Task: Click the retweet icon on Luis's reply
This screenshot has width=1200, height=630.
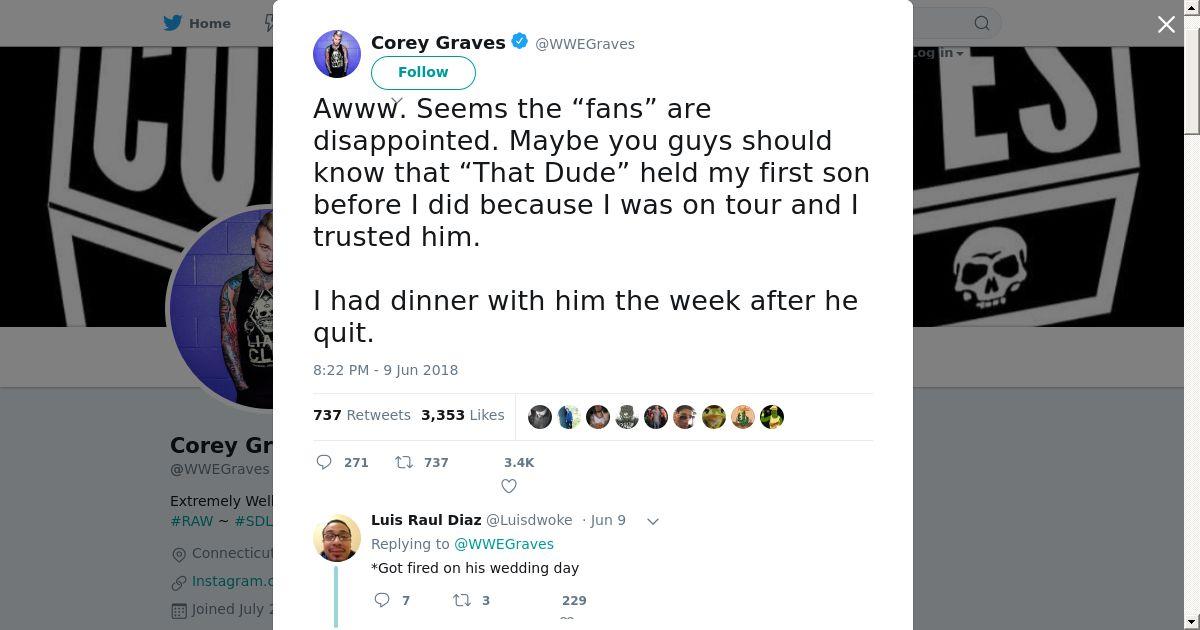Action: point(462,600)
